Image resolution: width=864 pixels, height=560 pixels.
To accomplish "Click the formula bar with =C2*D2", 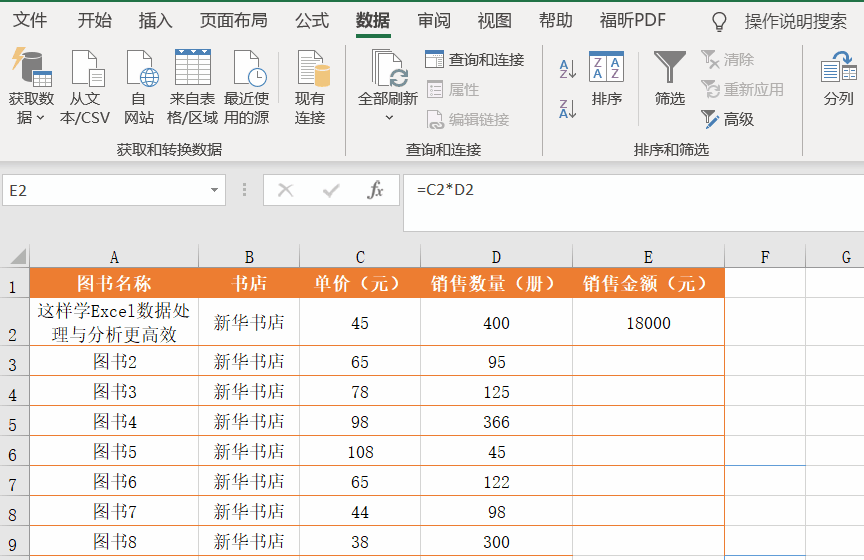I will 634,203.
